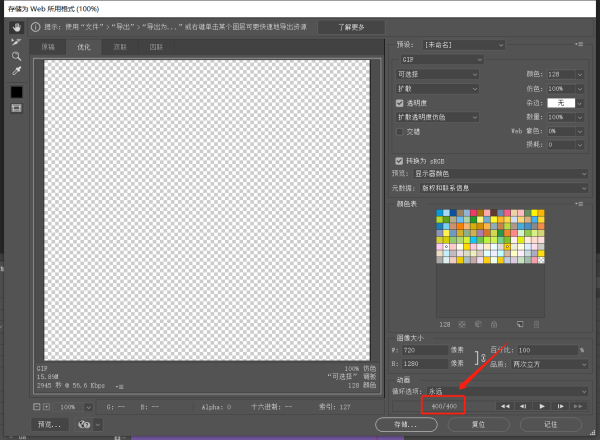
Task: Toggle slices visibility icon
Action: pos(16,107)
